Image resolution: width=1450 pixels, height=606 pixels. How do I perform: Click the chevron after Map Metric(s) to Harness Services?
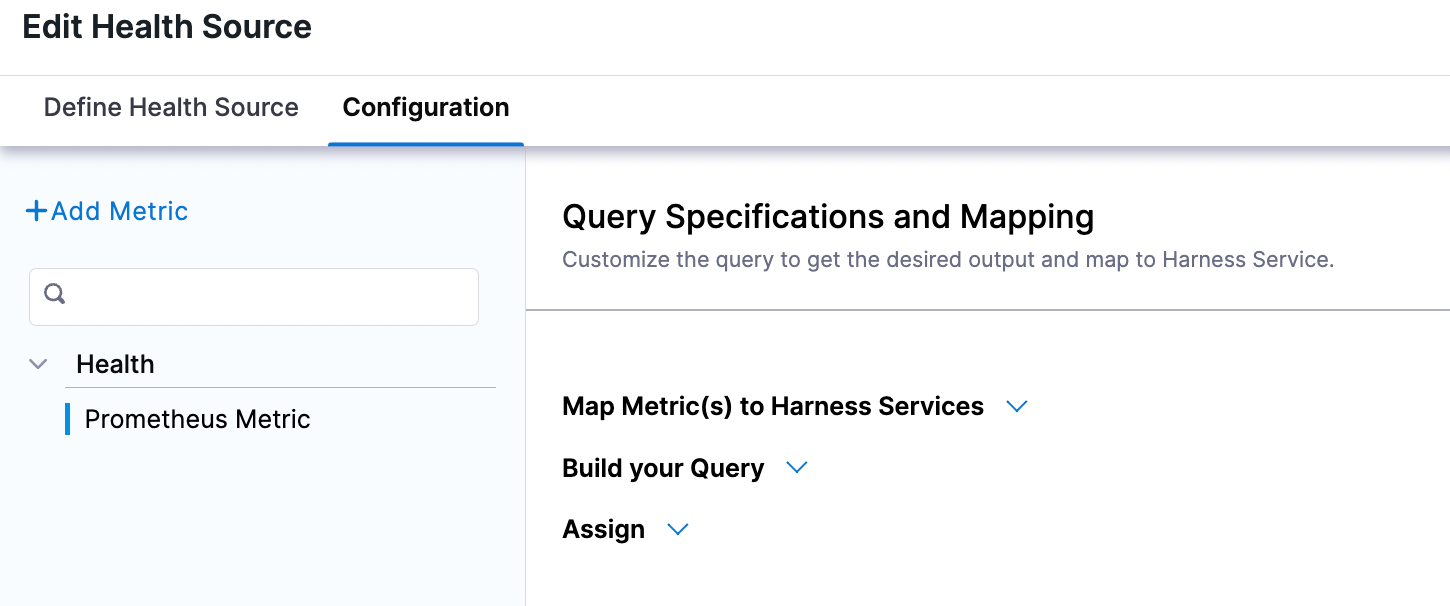1017,406
